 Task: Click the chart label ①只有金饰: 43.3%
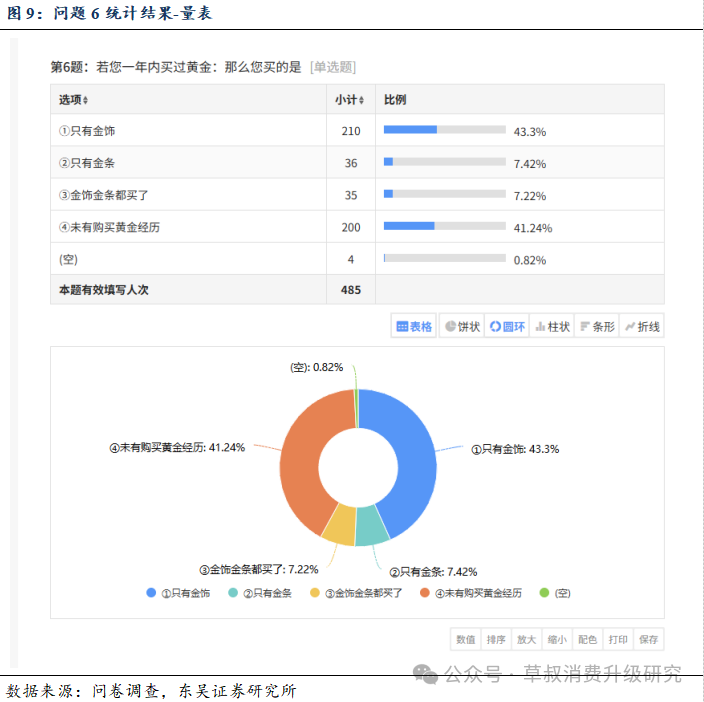pyautogui.click(x=515, y=449)
